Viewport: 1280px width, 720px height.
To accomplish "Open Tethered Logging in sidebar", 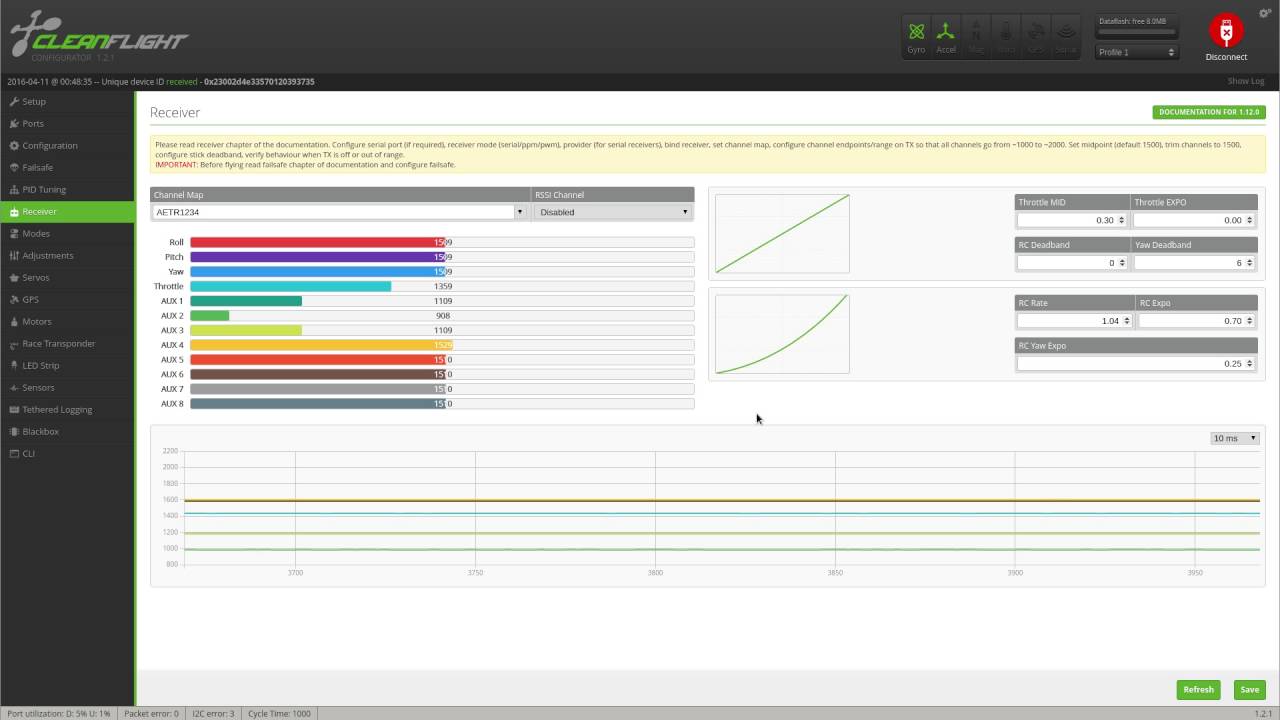I will point(67,410).
